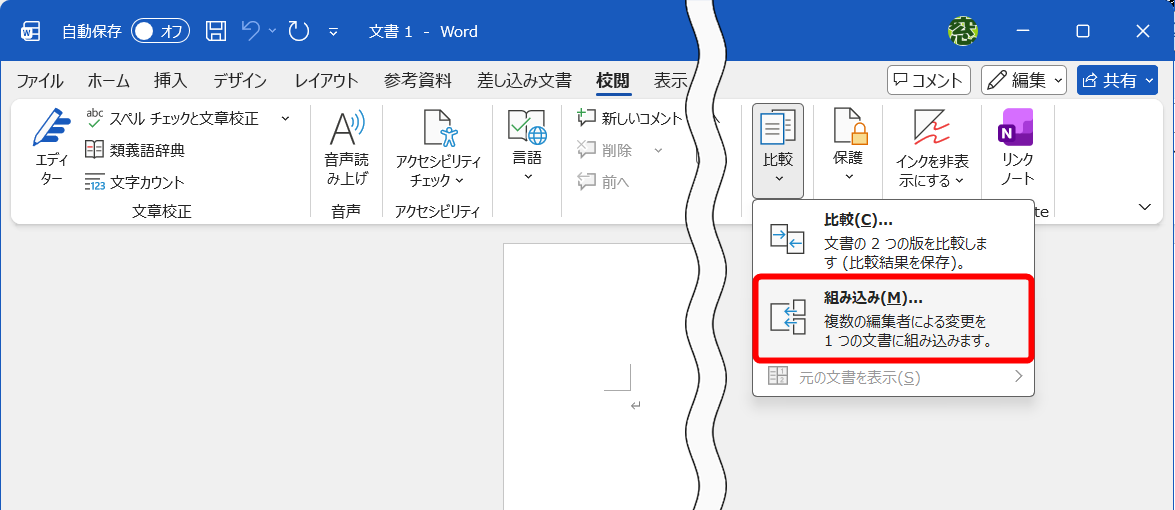This screenshot has height=510, width=1175.
Task: Choose 組み込み(M)... menu entry
Action: tap(893, 319)
